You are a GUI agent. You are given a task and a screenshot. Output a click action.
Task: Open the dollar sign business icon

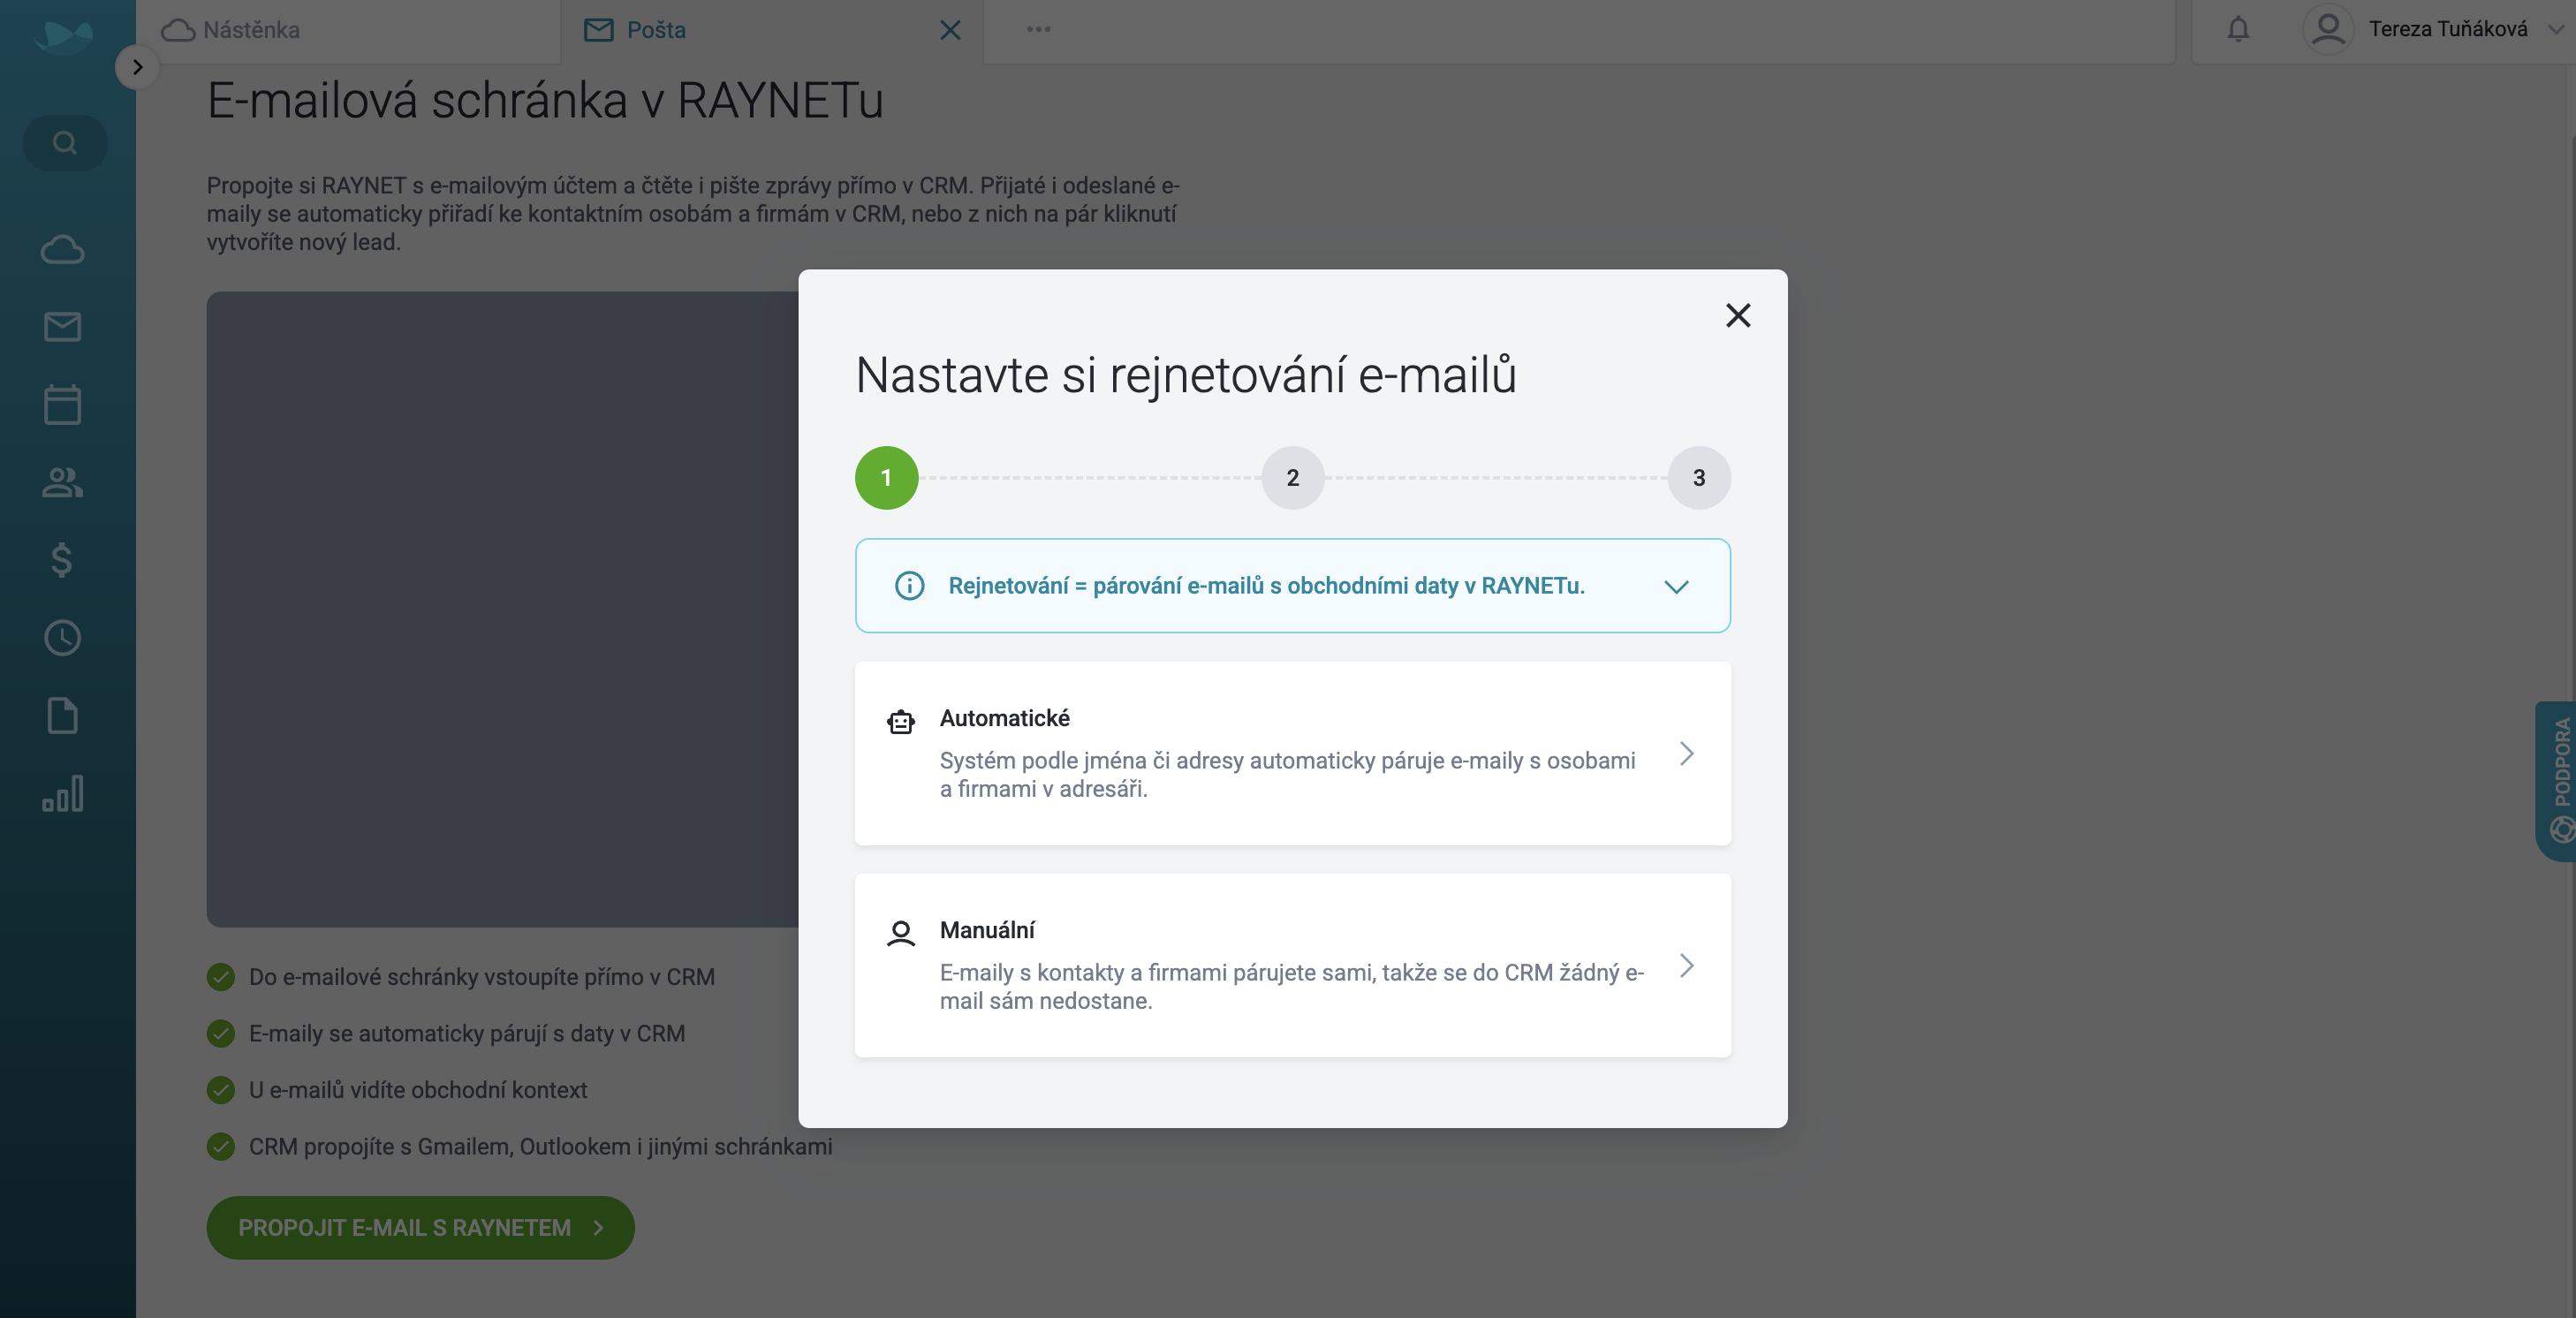click(x=62, y=560)
